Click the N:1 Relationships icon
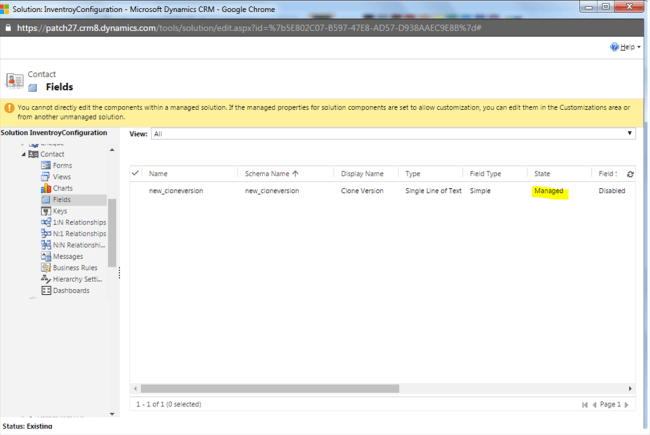Image resolution: width=650 pixels, height=435 pixels. [x=46, y=234]
